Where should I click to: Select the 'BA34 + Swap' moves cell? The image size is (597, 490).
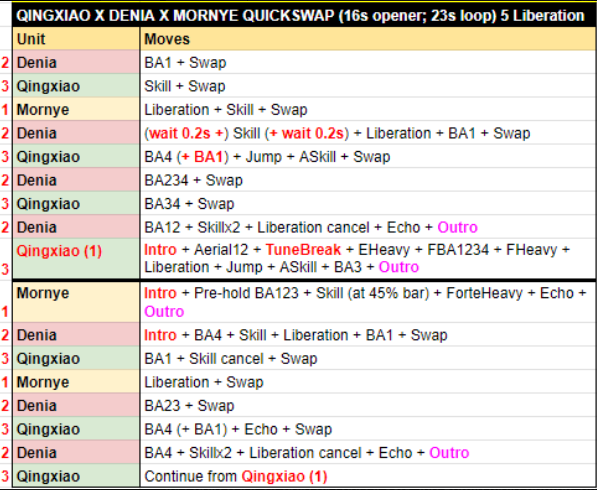(367, 204)
